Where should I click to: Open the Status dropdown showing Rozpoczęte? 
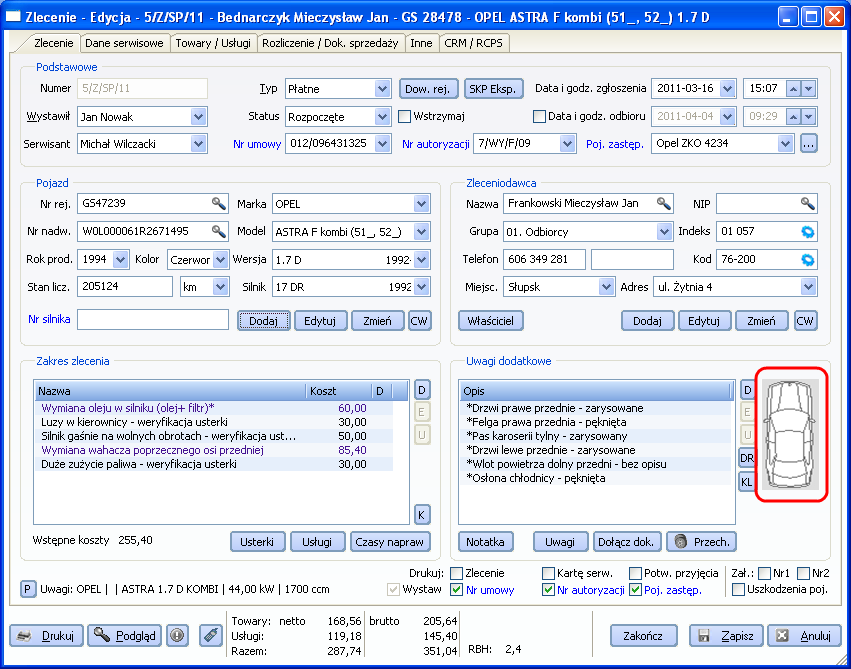tap(382, 117)
